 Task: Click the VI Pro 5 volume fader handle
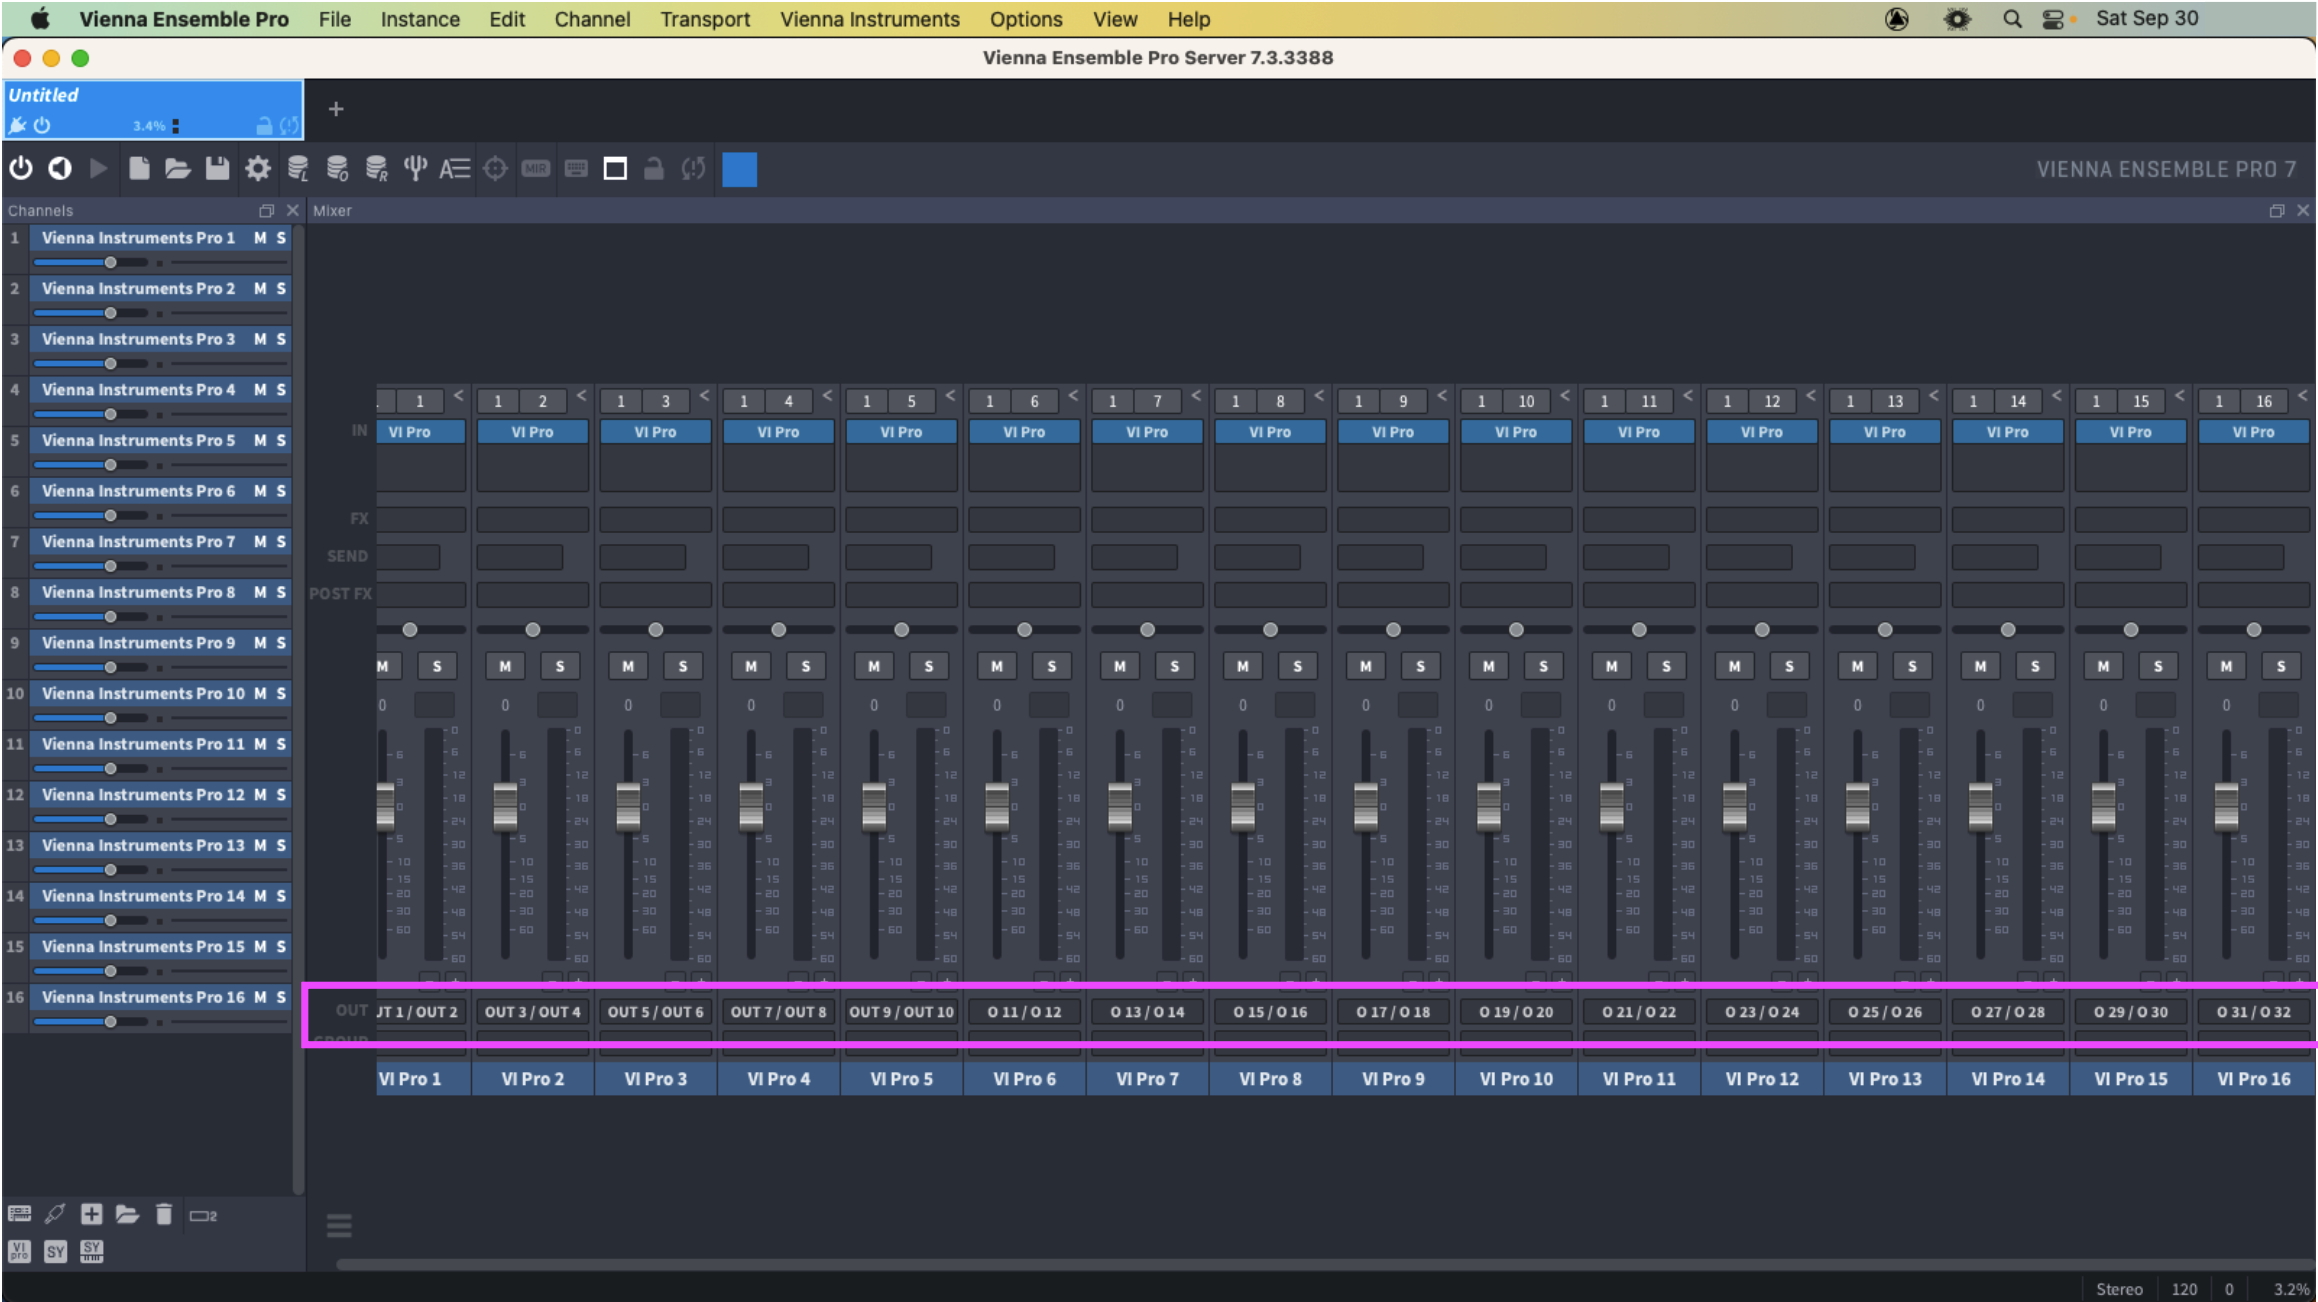point(874,806)
